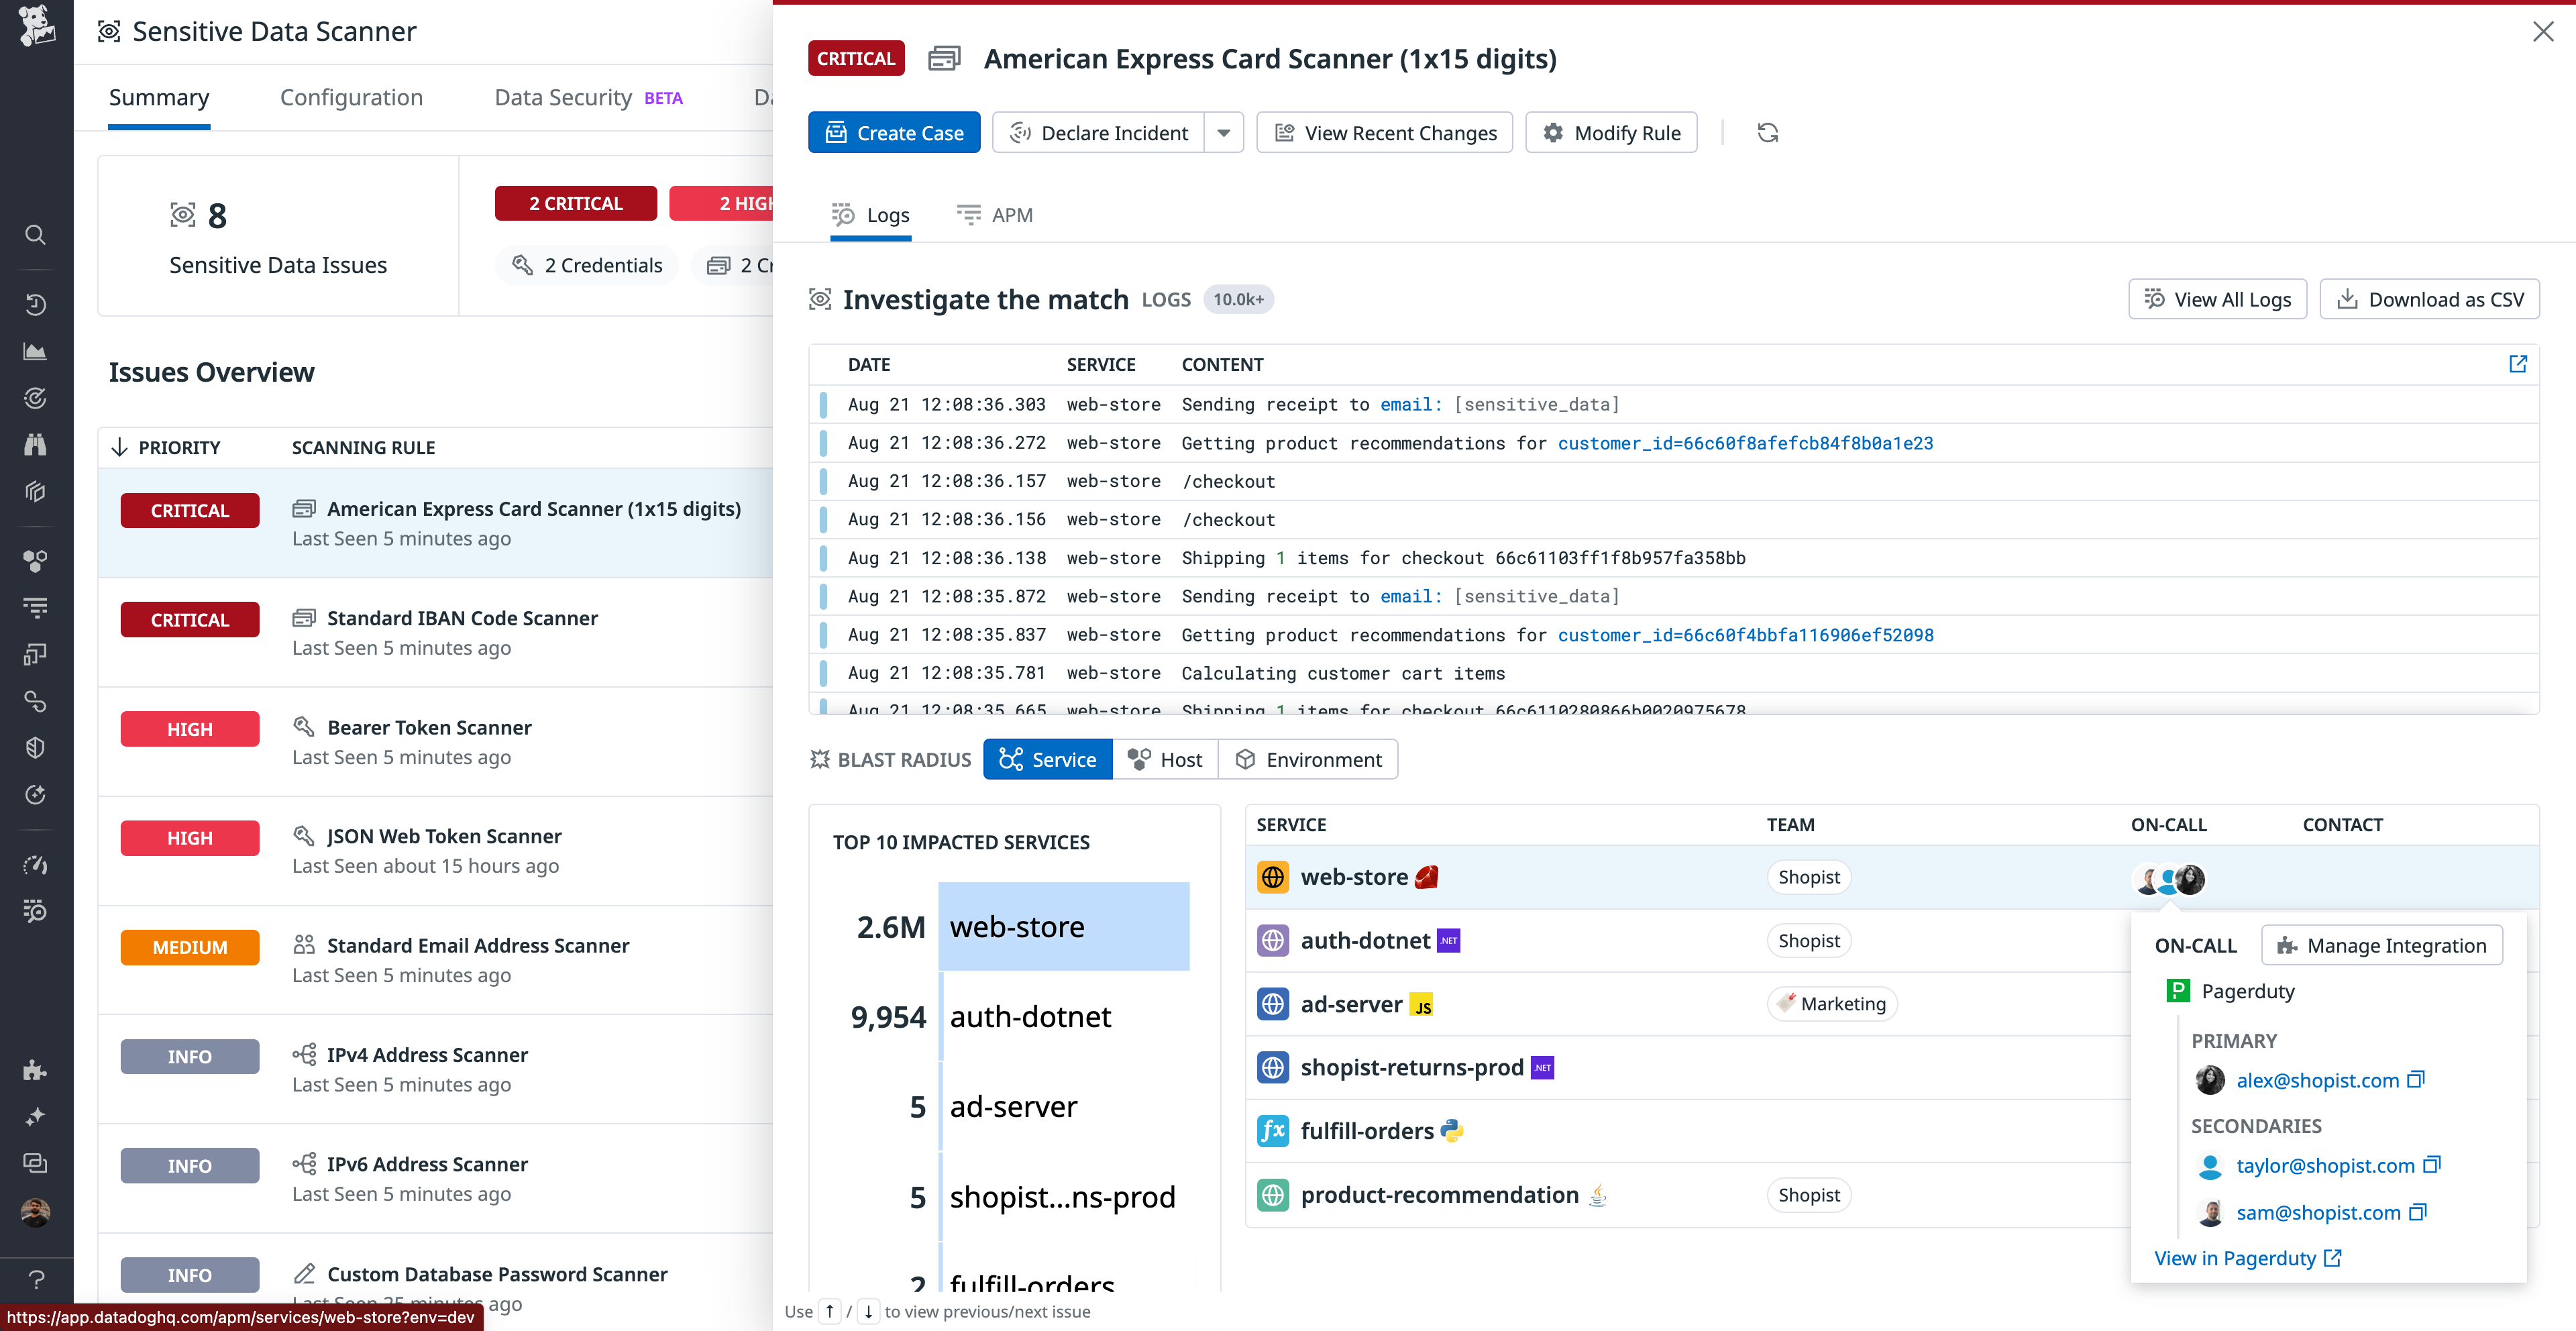Screen dimensions: 2576x1331
Task: Open the Configuration tab
Action: click(351, 97)
